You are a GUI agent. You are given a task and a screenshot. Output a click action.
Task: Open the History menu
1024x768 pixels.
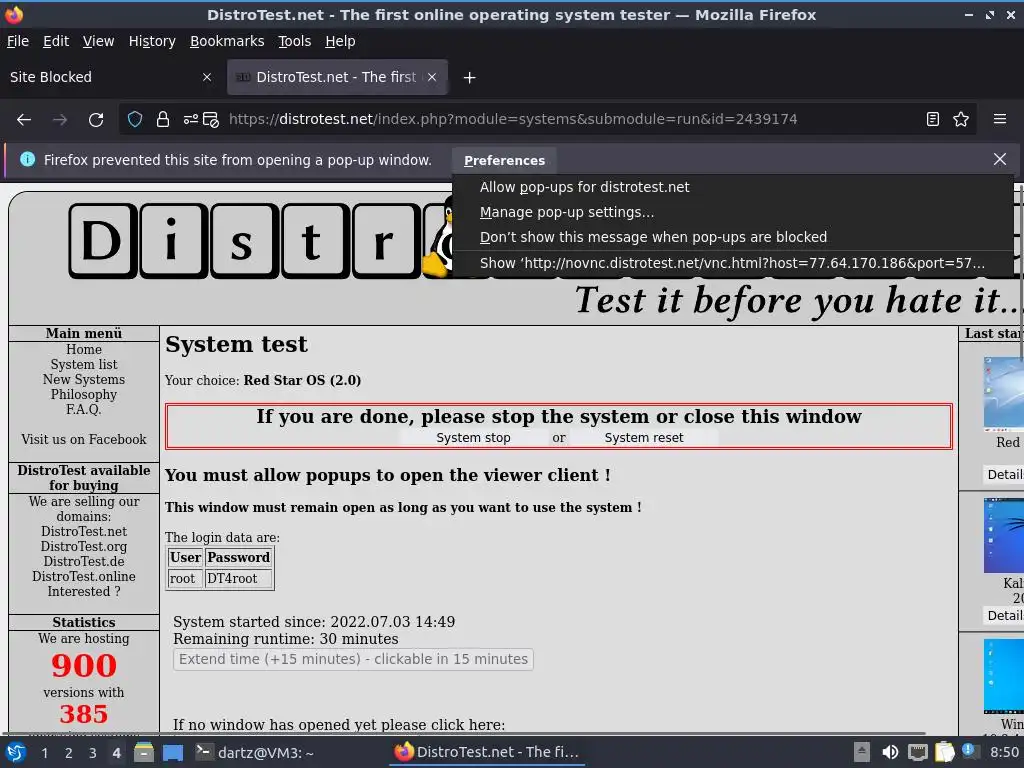point(152,41)
